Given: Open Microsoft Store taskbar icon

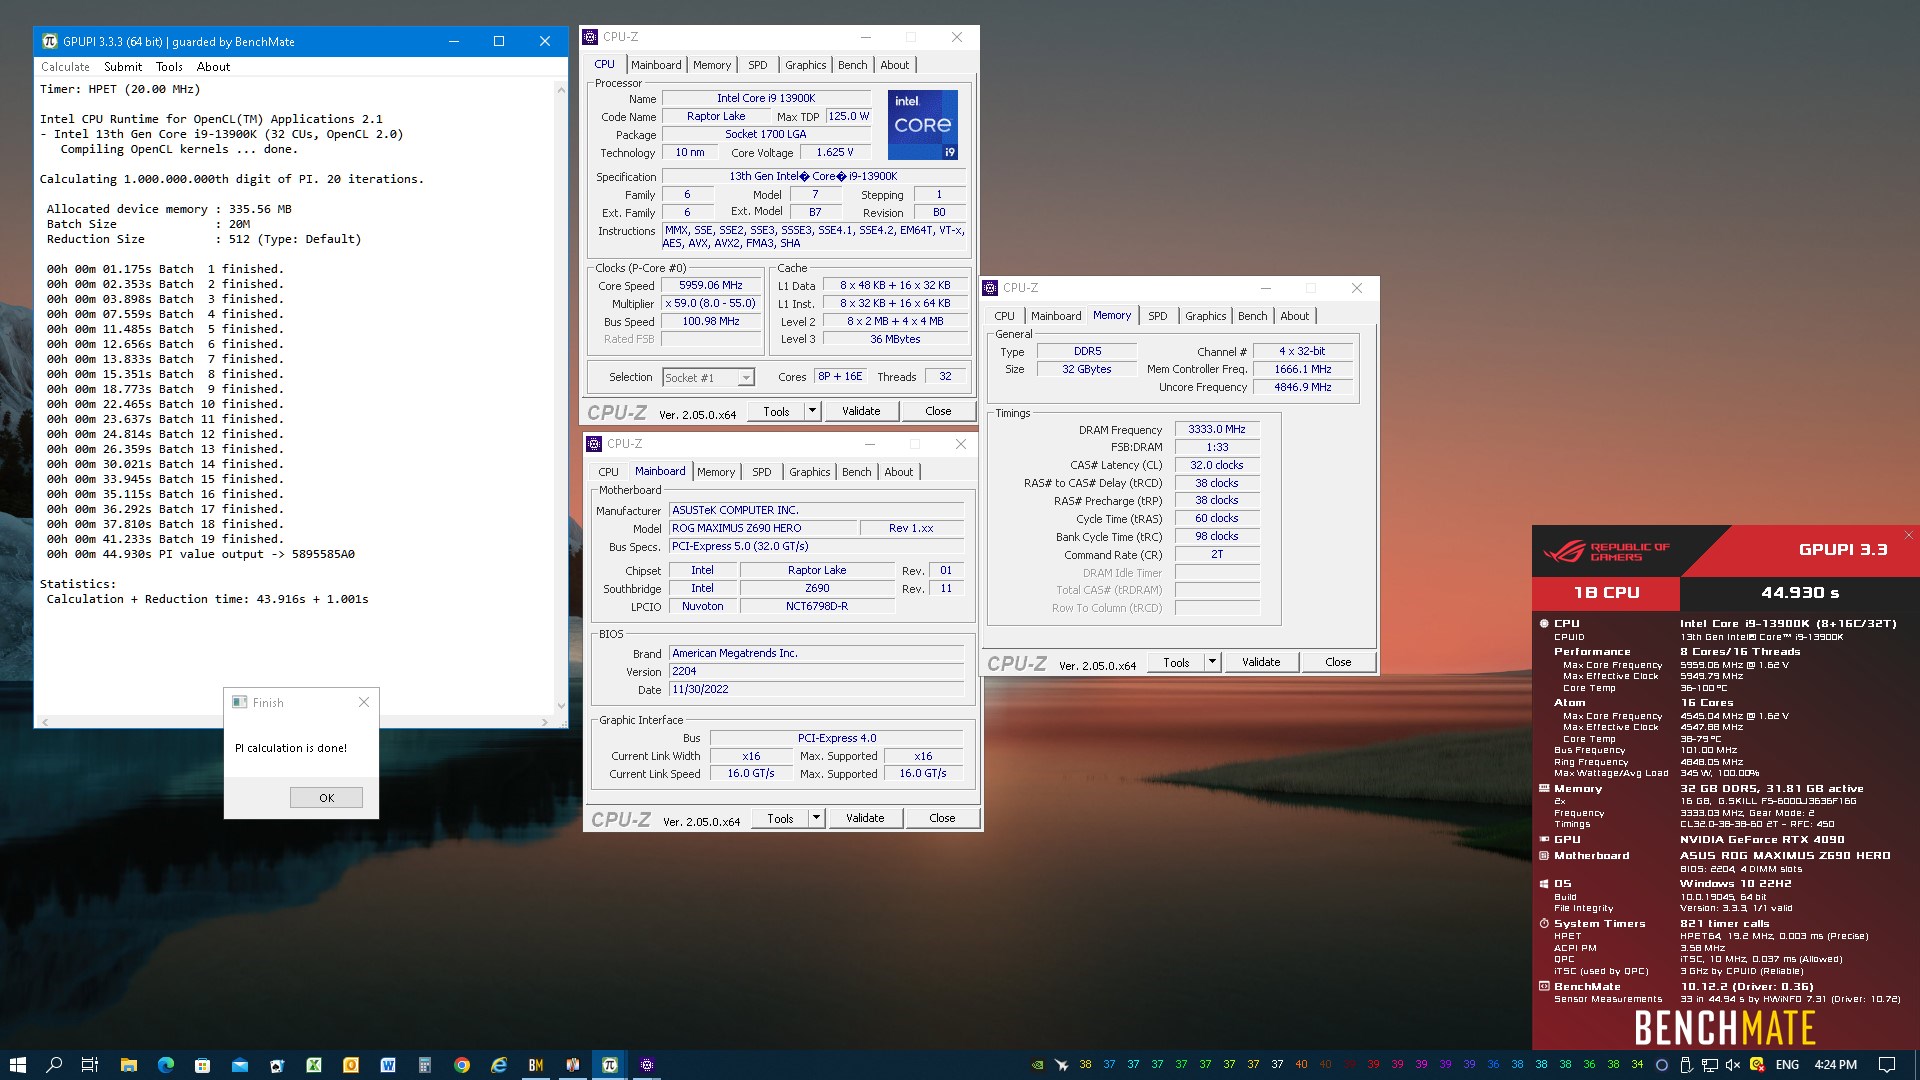Looking at the screenshot, I should point(202,1065).
